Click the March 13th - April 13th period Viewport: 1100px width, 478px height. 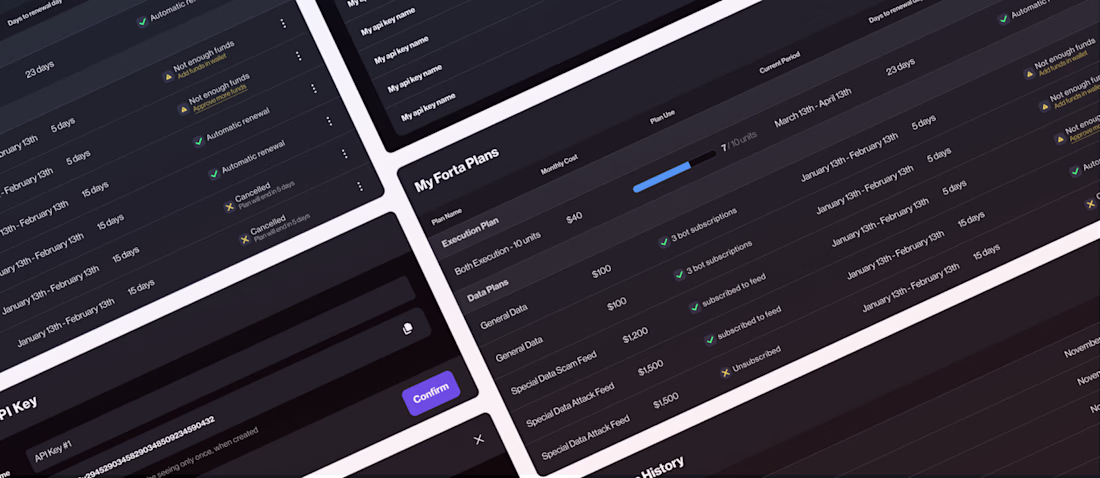812,107
